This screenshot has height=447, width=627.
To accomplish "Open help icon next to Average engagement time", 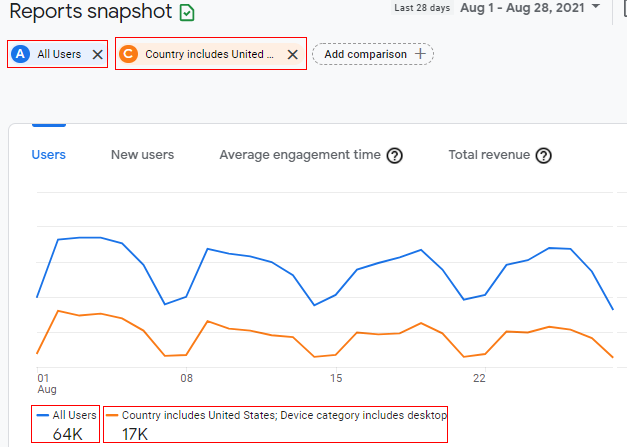I will click(395, 155).
